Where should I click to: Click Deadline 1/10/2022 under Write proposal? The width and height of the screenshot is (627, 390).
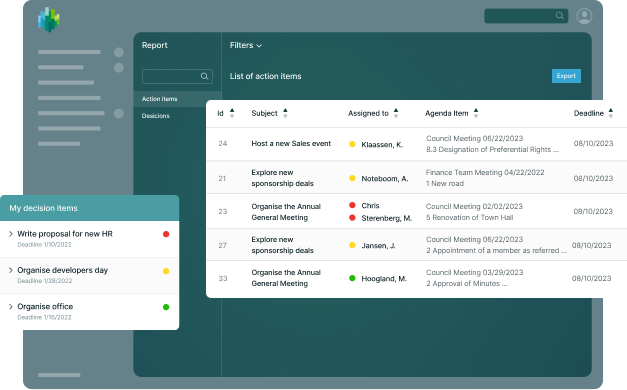(44, 244)
